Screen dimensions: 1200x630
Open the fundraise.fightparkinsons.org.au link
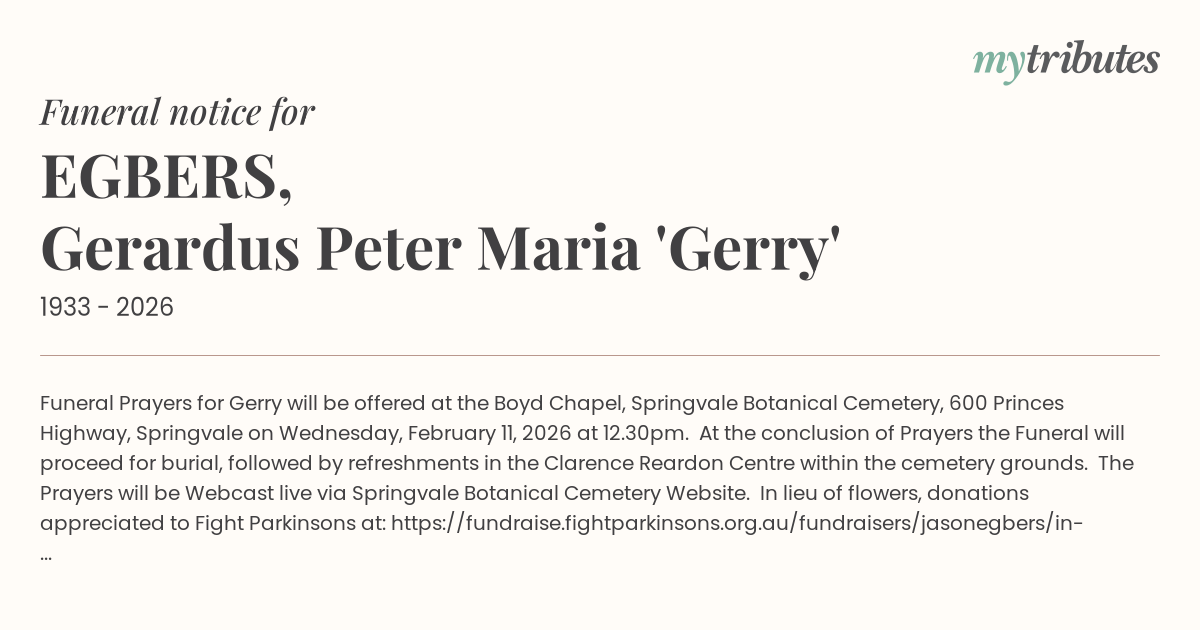pos(737,522)
